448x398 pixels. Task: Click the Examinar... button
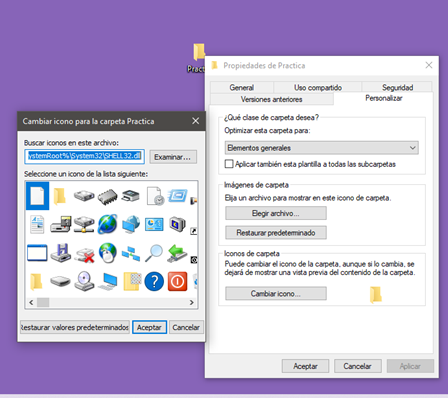tap(173, 157)
